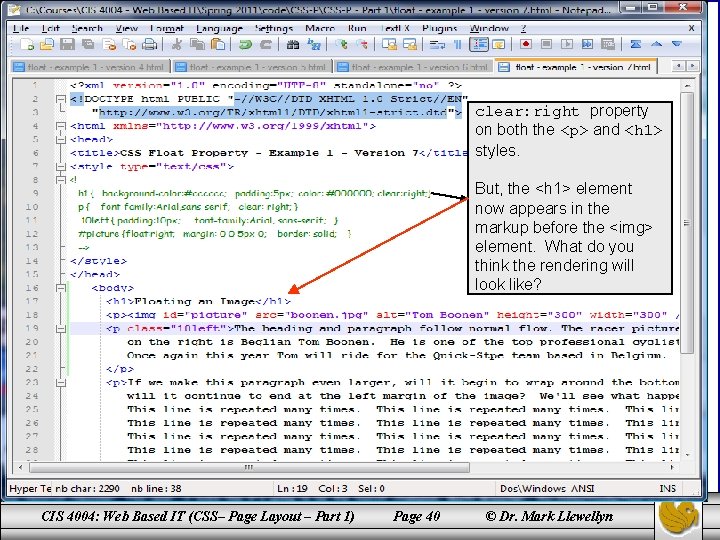Open the TextFX menu
Screen dimensions: 720x540
(394, 28)
